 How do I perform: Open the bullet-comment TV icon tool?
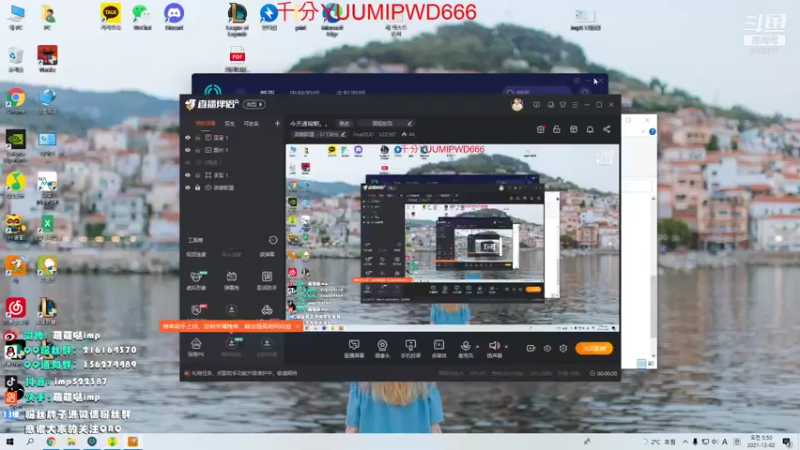231,280
